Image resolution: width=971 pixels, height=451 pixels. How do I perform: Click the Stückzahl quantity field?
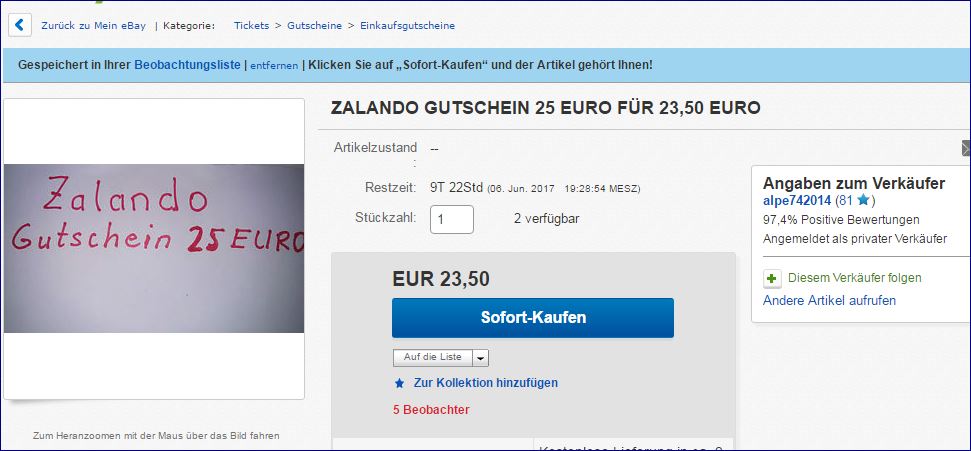pos(452,219)
